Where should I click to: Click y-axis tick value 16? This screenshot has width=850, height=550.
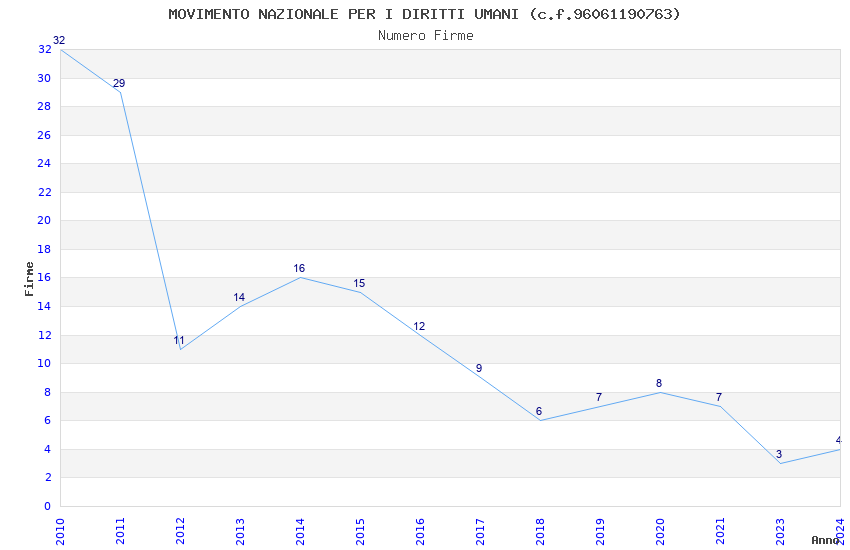click(x=44, y=277)
